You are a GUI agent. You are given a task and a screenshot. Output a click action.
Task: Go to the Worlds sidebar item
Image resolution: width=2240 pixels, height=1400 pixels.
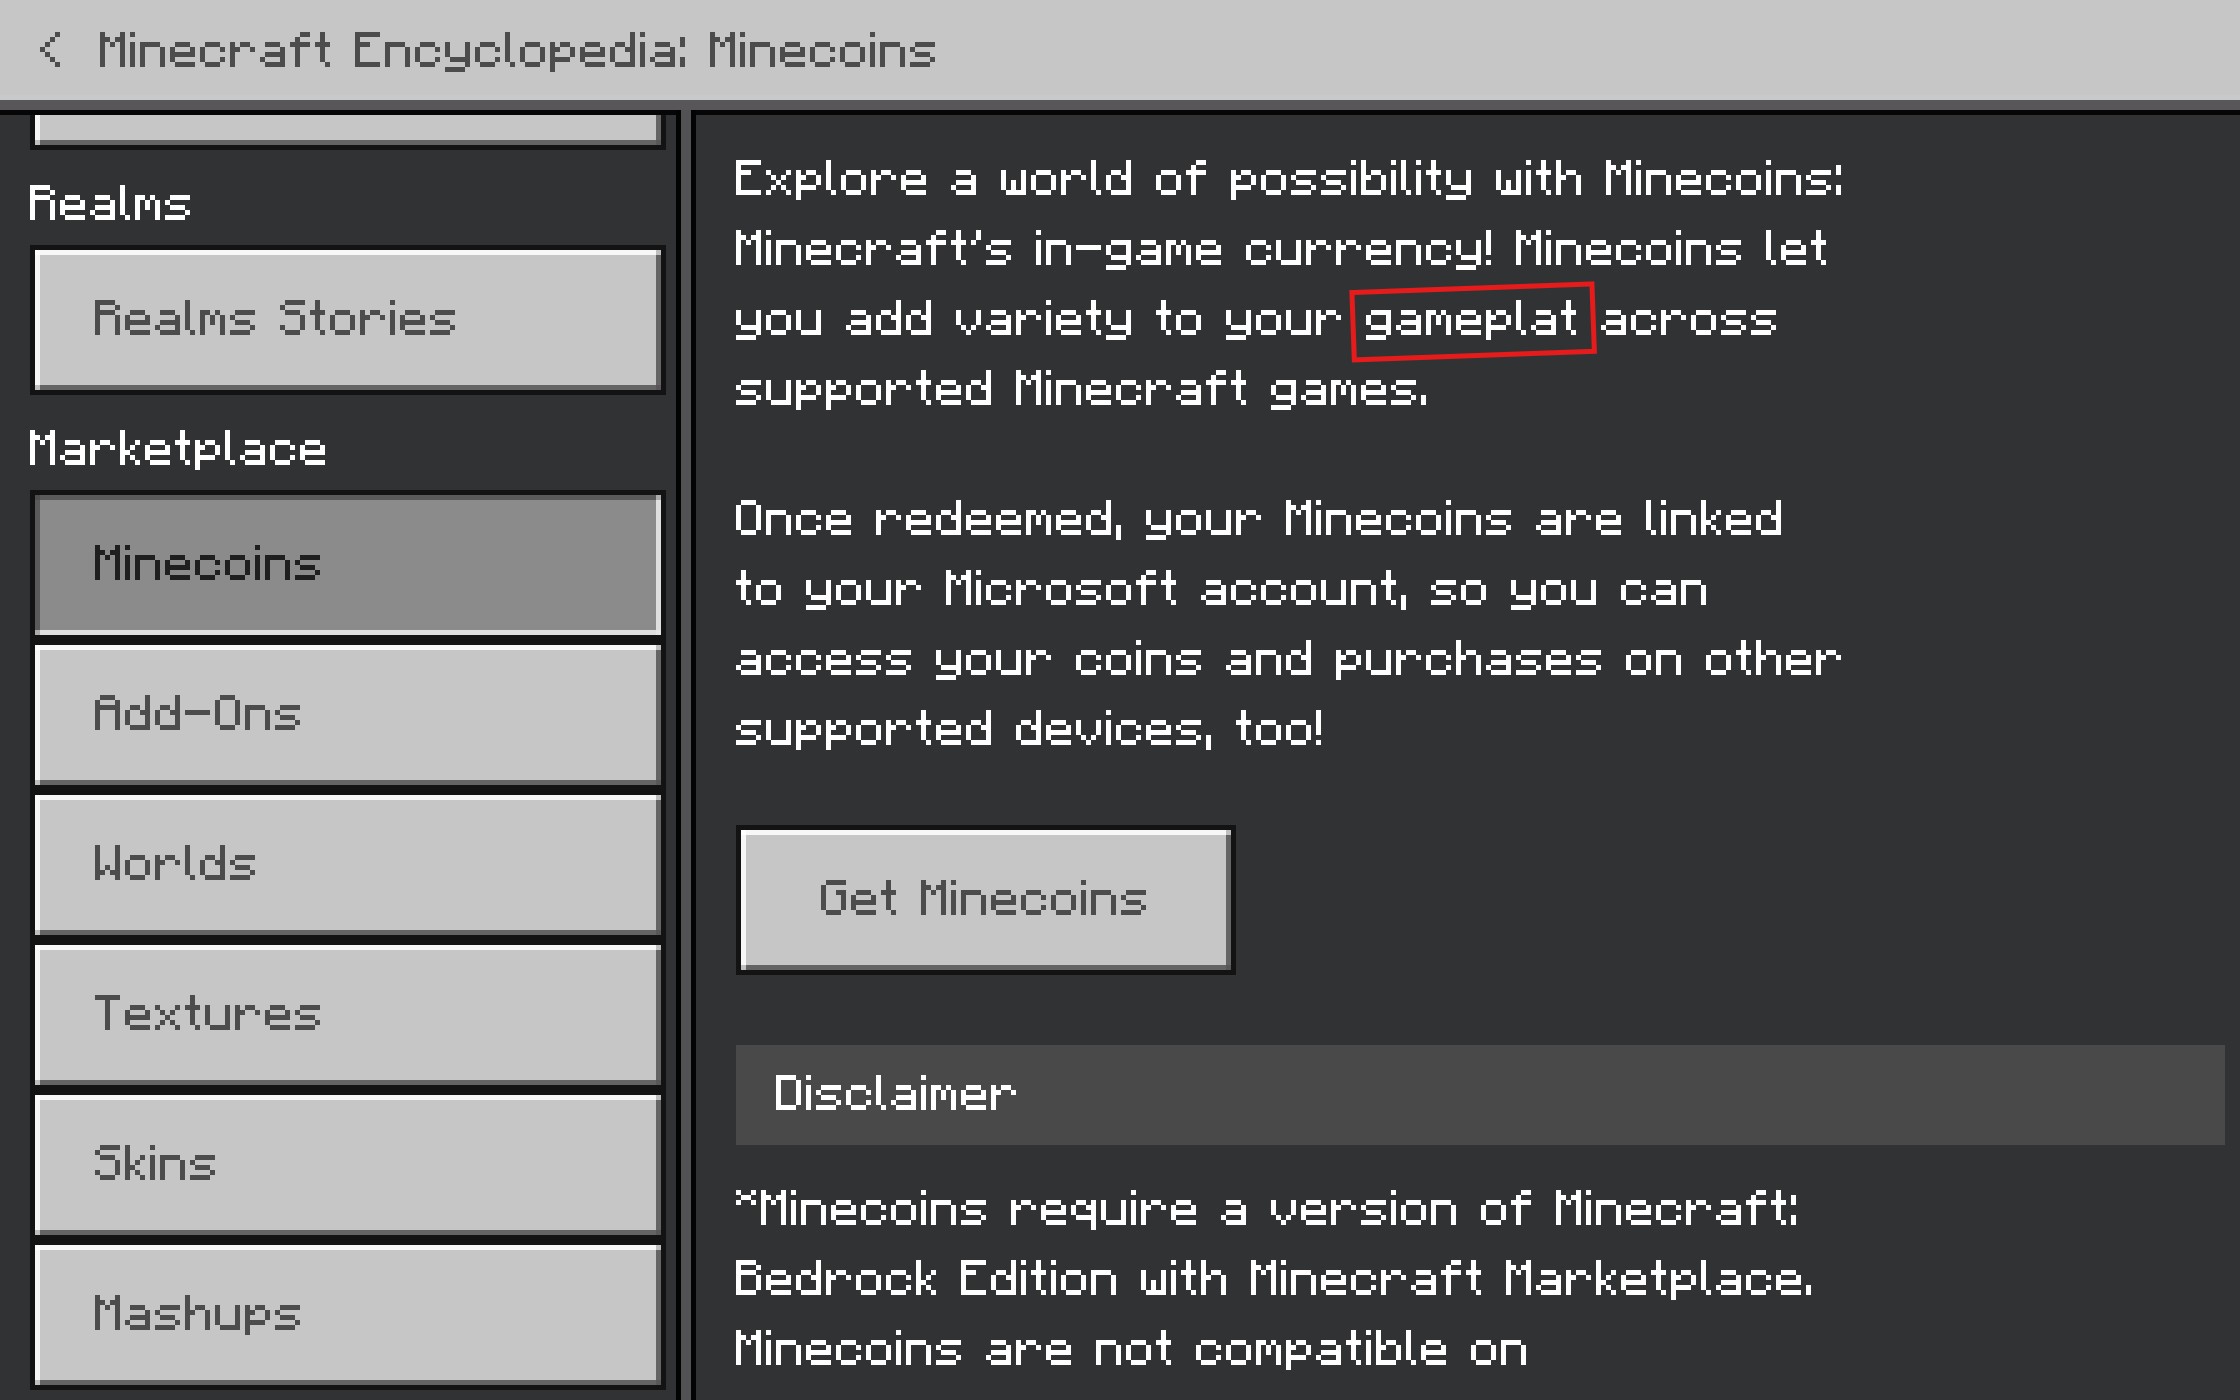(347, 864)
